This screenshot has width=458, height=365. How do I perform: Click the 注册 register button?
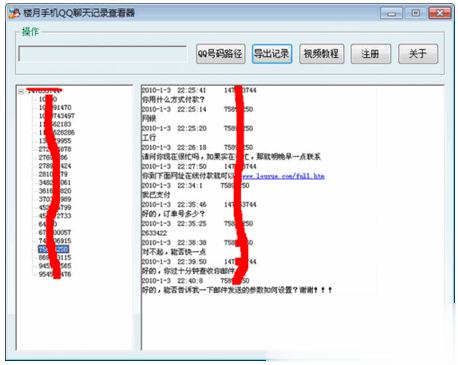pyautogui.click(x=371, y=54)
